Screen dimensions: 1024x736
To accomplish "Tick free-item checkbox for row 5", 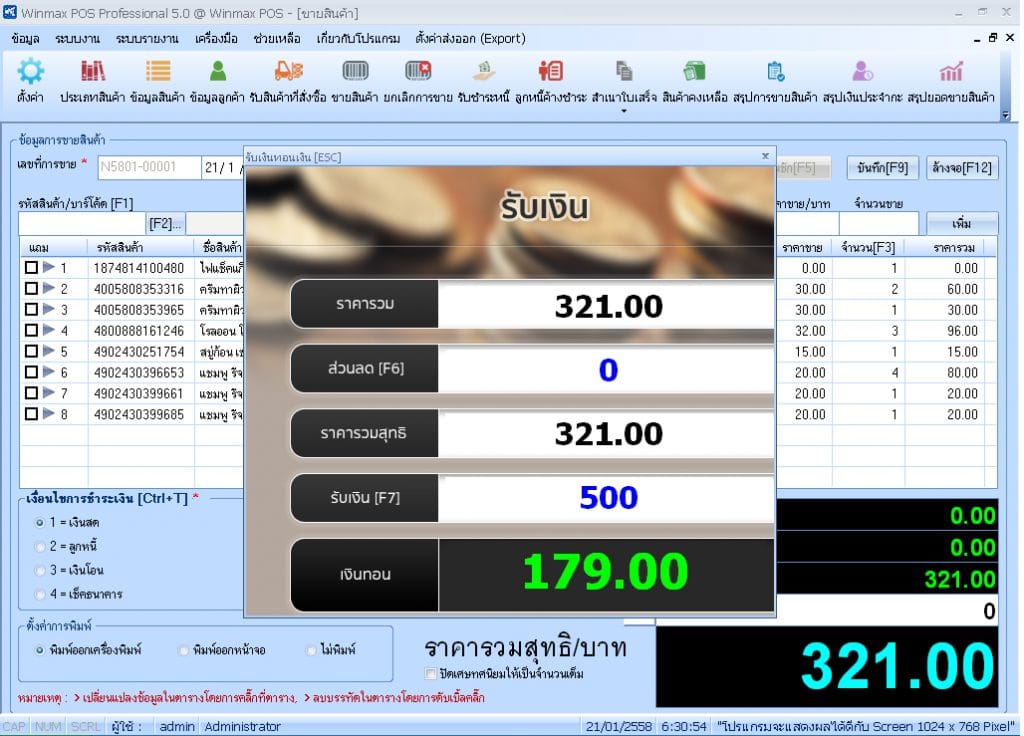I will pos(31,351).
